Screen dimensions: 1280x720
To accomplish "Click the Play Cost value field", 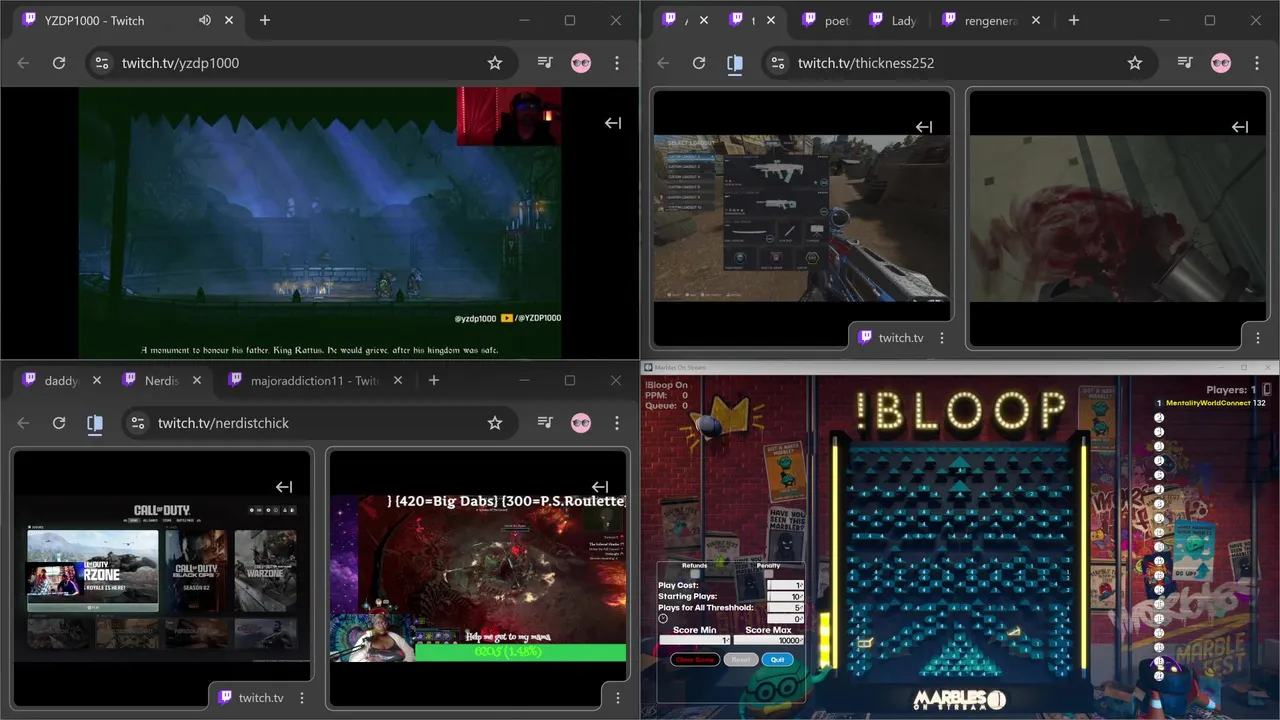I will 786,585.
